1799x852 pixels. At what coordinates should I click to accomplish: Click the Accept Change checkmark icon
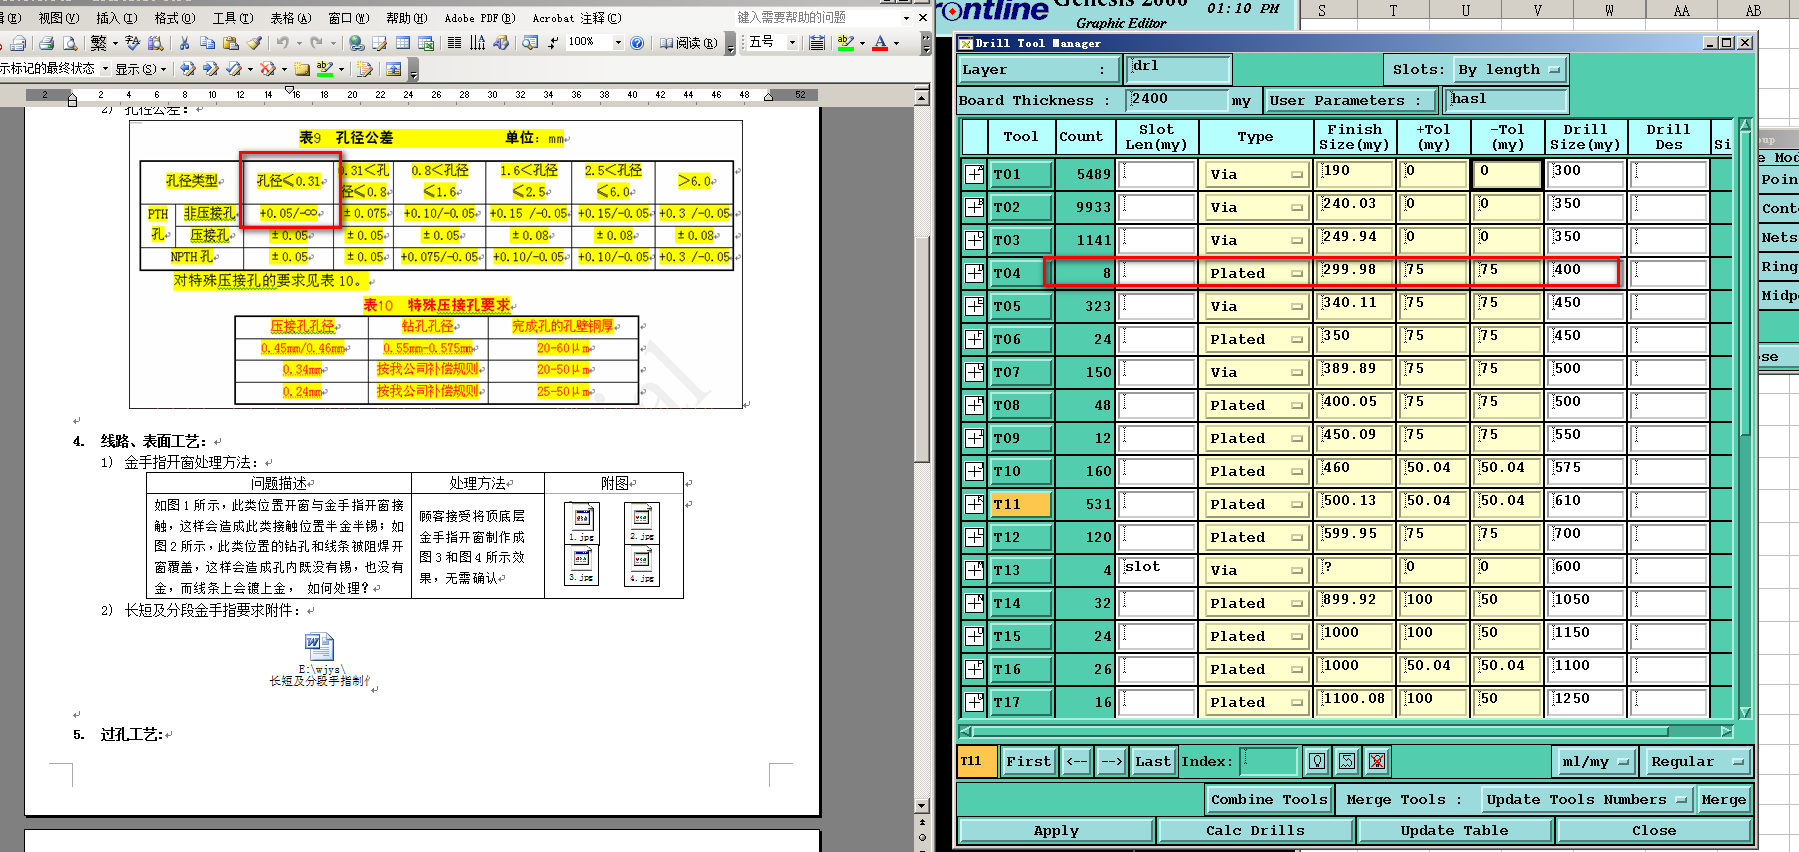pos(233,69)
